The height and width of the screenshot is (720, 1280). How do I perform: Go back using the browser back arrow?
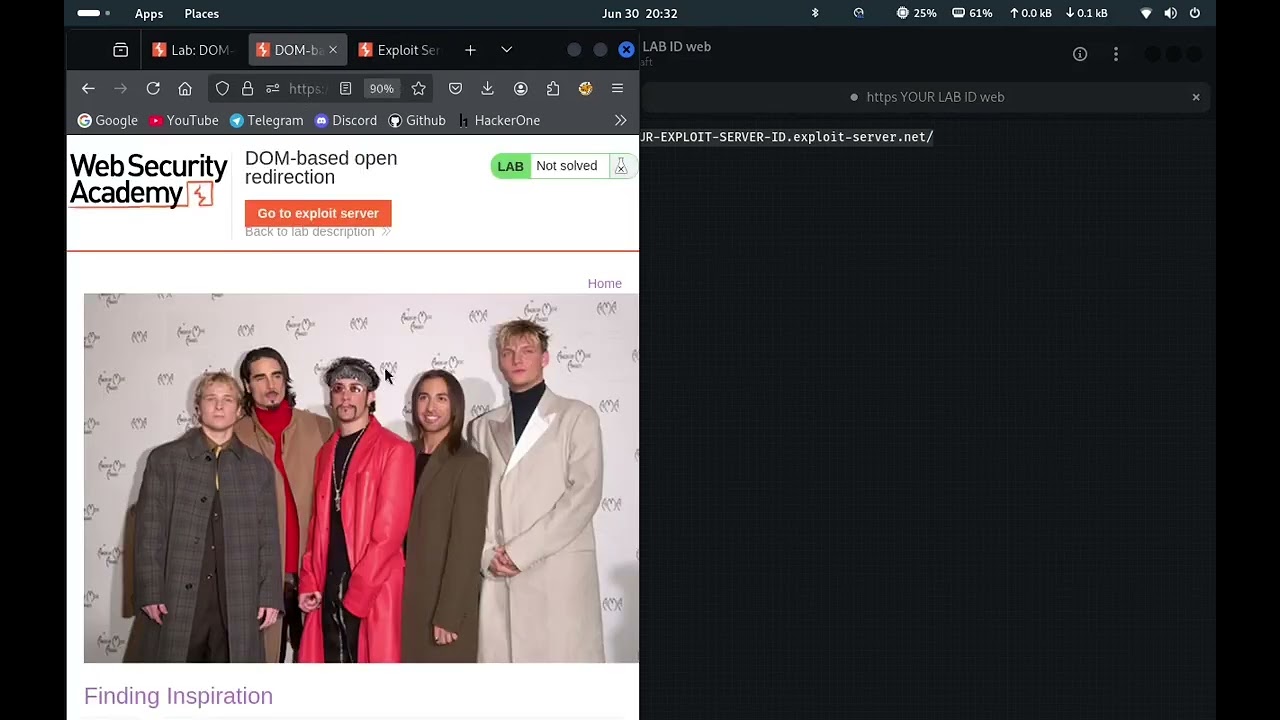[x=88, y=89]
